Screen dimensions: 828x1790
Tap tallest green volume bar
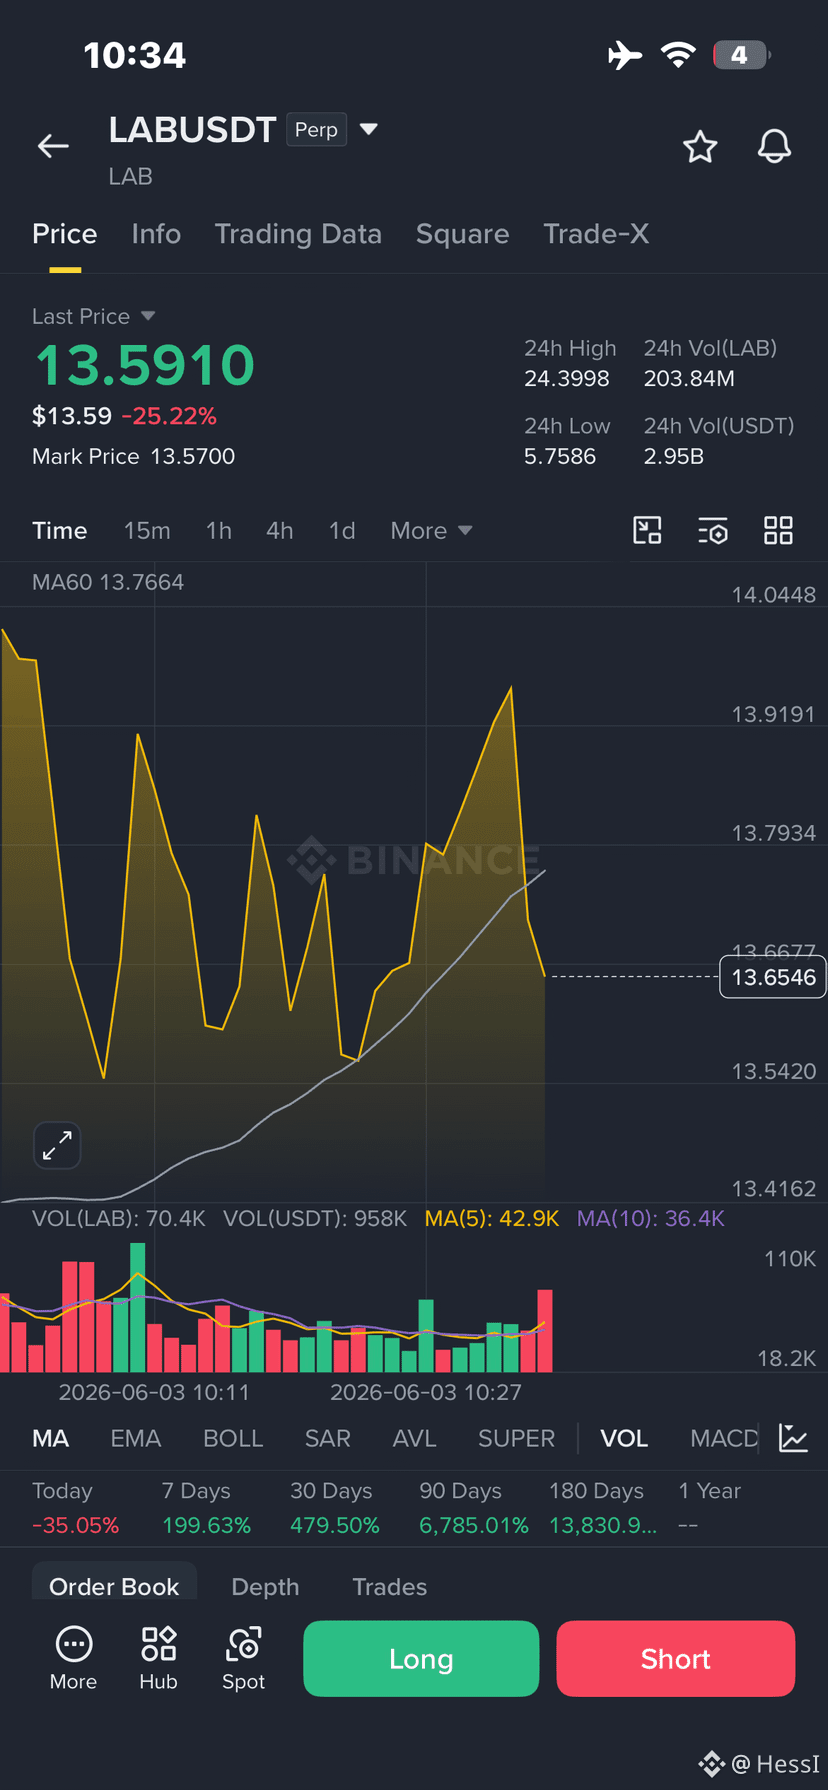138,1307
